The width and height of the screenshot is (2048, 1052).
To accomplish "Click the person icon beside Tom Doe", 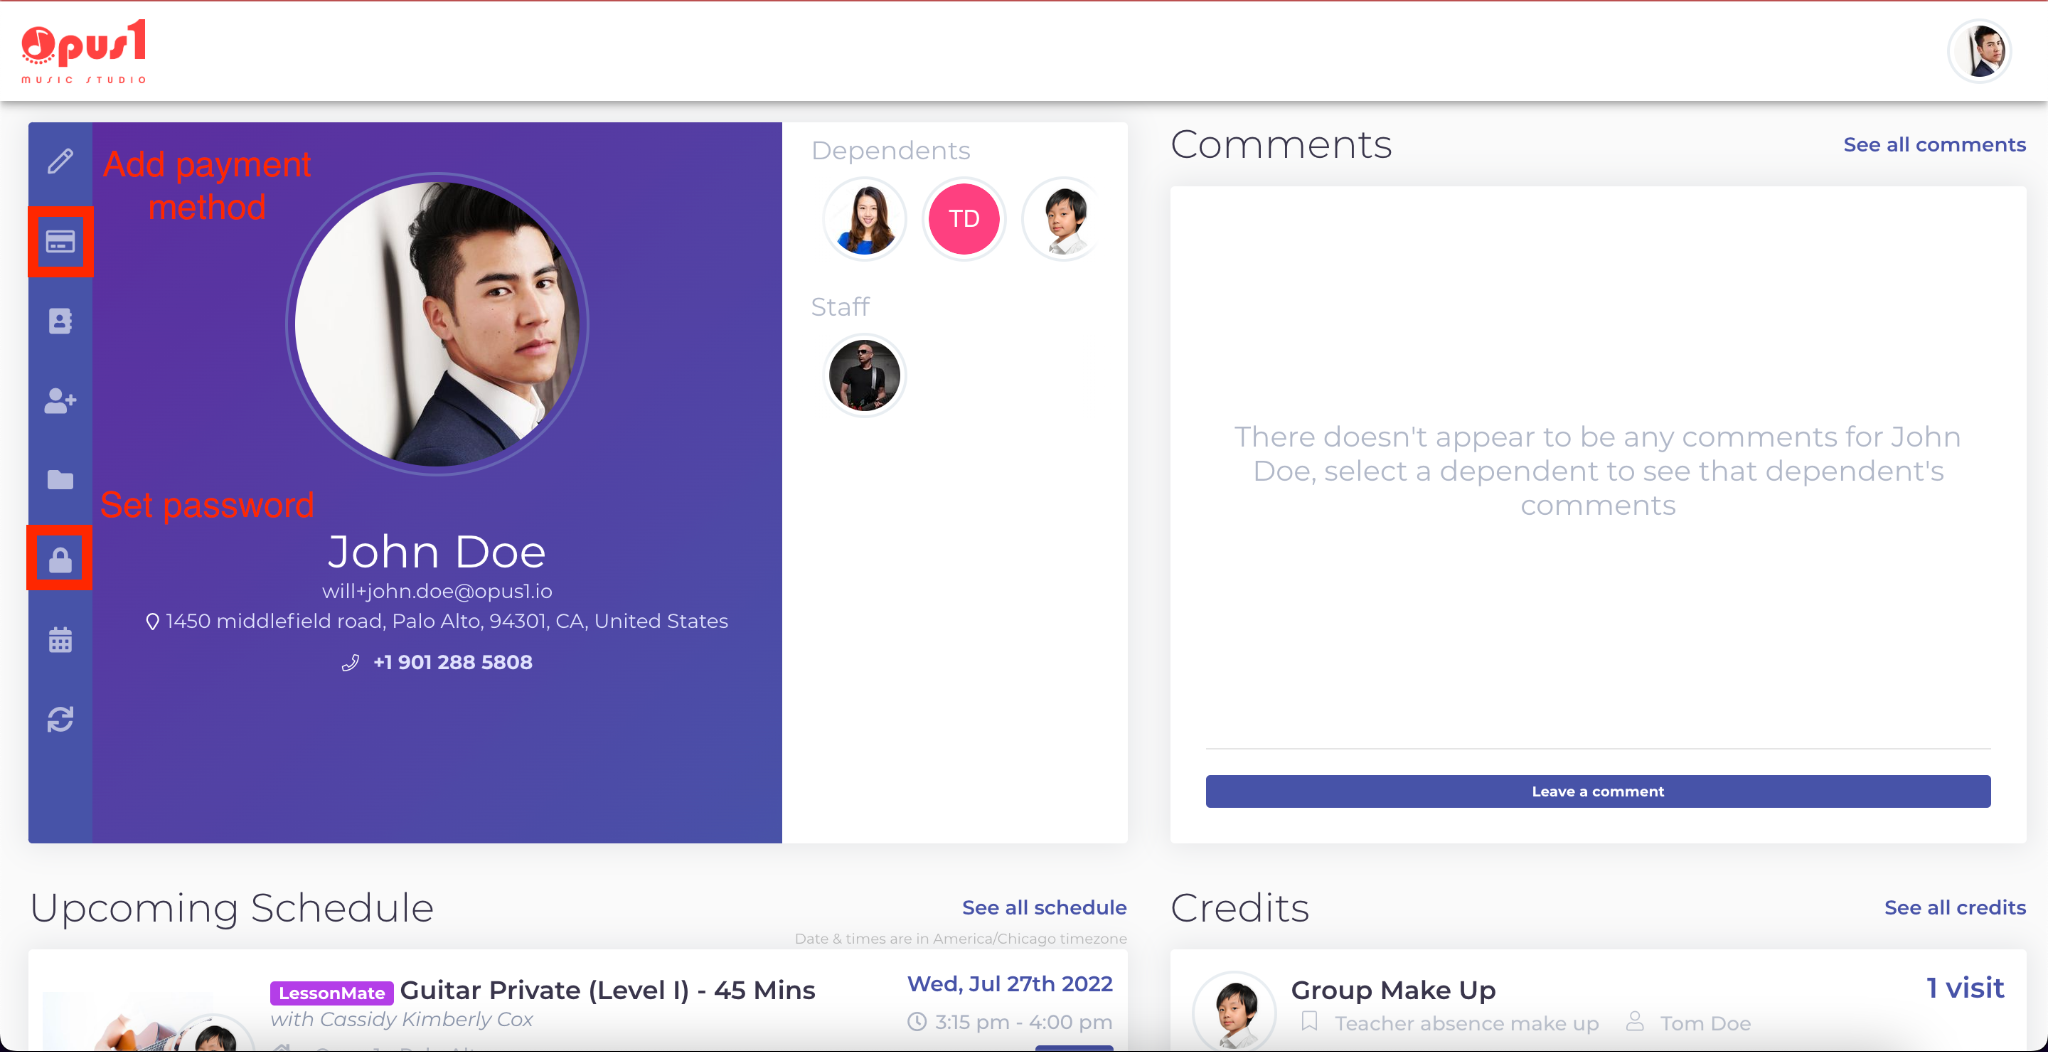I will coord(1635,1021).
